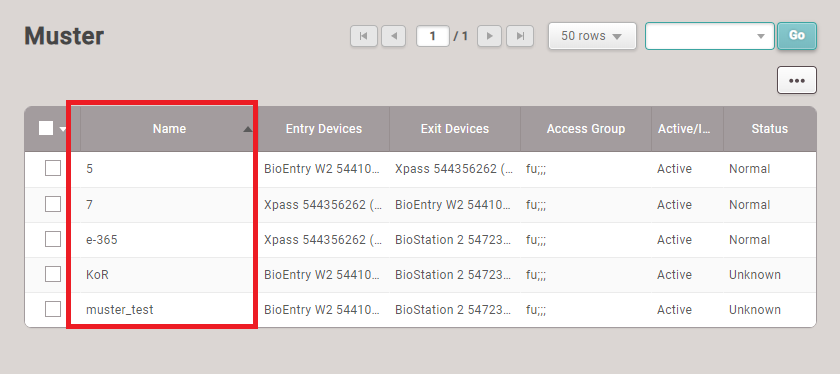840x374 pixels.
Task: Select the KoR row checkbox
Action: pyautogui.click(x=52, y=274)
